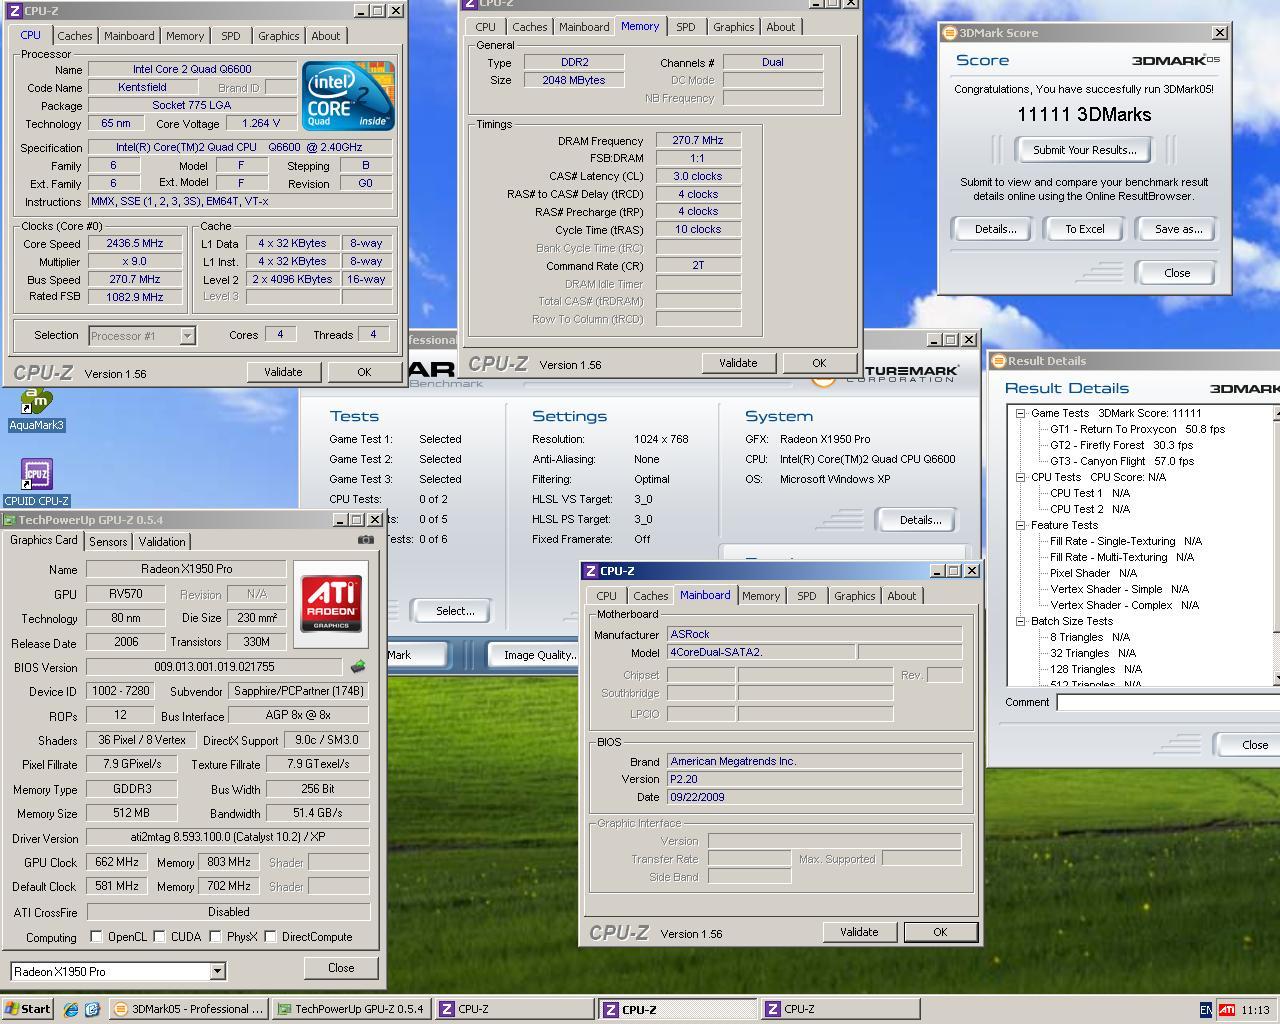Click the To Excel button
1280x1024 pixels.
[1085, 229]
